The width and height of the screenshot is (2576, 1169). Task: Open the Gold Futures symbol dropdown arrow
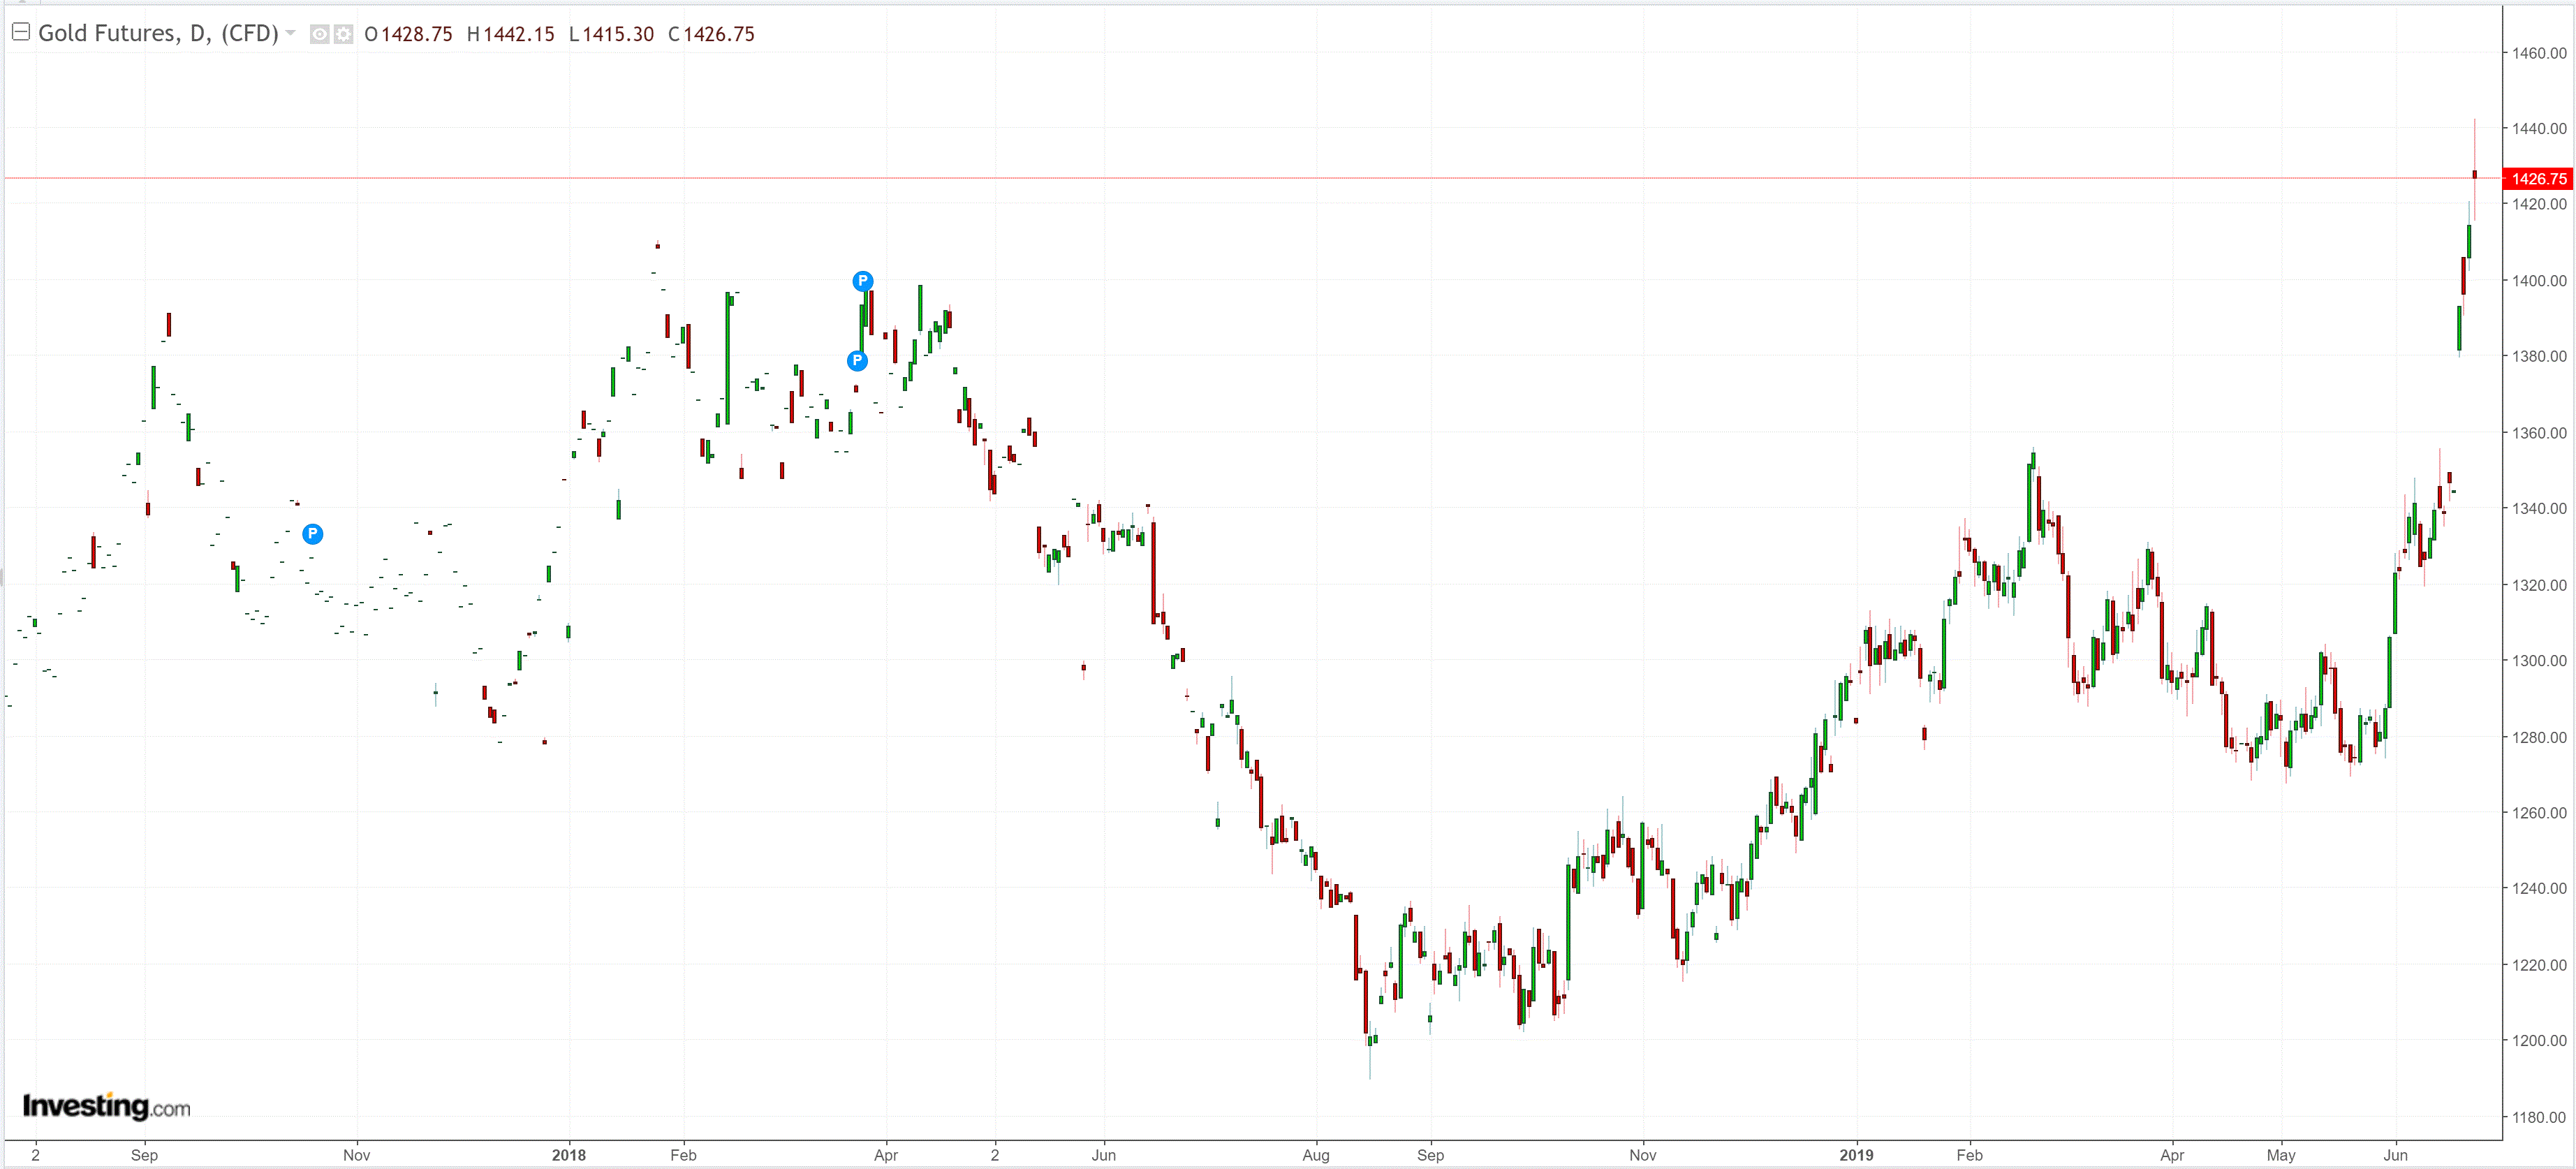coord(291,33)
